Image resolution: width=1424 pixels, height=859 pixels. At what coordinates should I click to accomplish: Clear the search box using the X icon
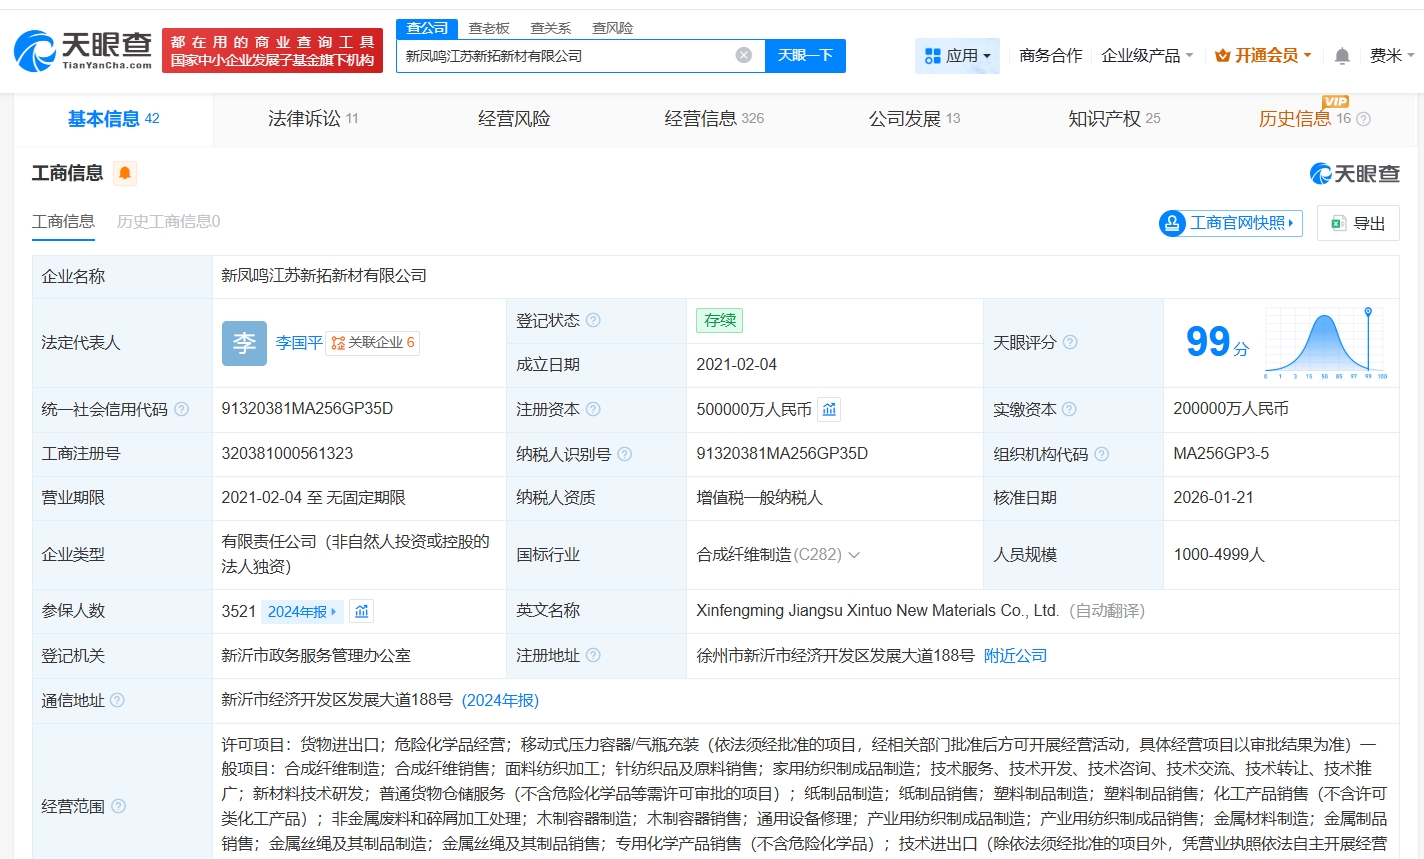pyautogui.click(x=743, y=56)
